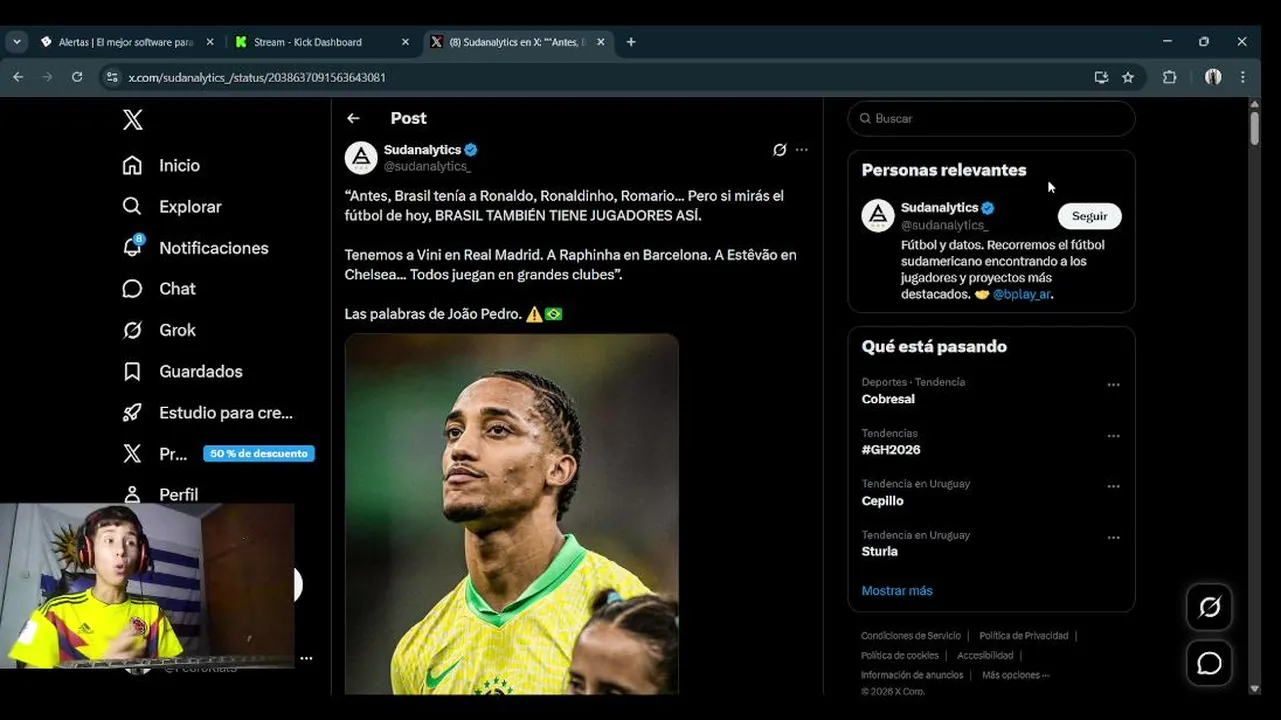Open the Chrome profile avatar

(1213, 77)
